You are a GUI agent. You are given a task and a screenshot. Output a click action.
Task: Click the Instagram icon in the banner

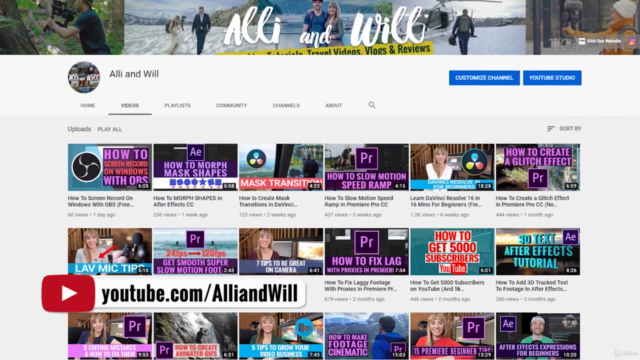coord(632,41)
